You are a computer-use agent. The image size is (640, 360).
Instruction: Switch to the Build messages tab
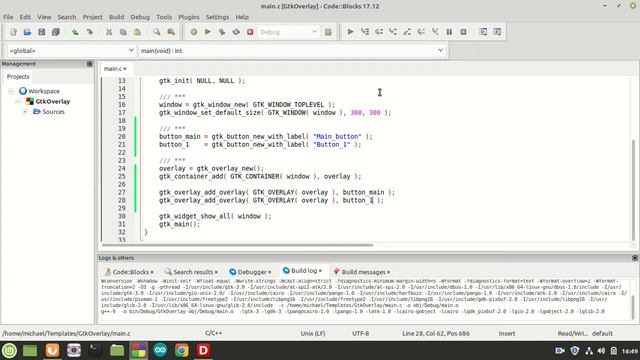coord(362,272)
